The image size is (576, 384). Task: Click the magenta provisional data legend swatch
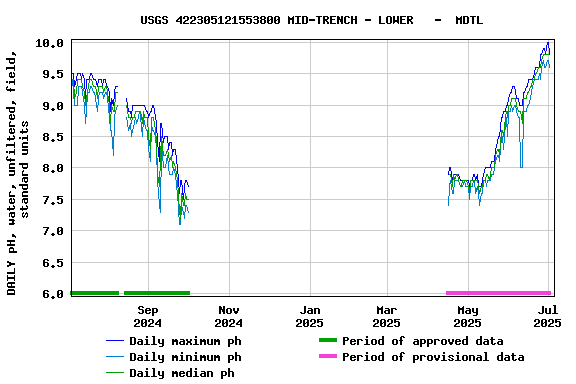click(x=328, y=356)
